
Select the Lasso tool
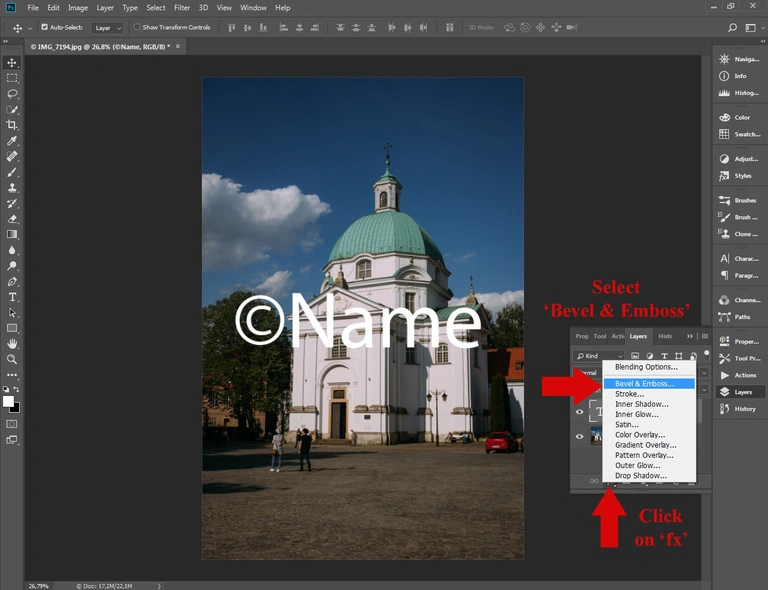pyautogui.click(x=12, y=94)
